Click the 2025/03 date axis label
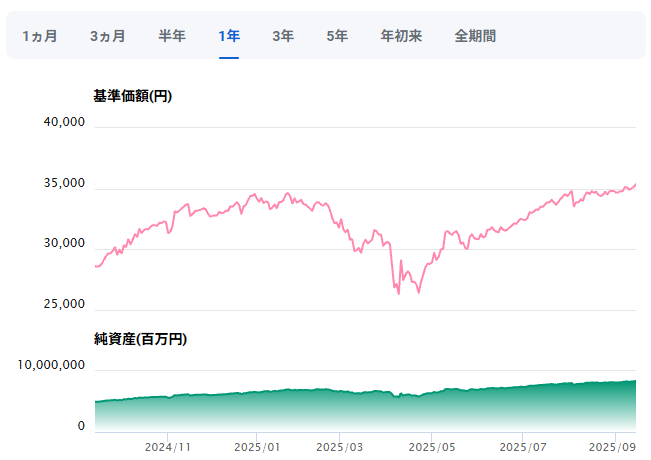Viewport: 651px width, 460px height. click(x=340, y=446)
